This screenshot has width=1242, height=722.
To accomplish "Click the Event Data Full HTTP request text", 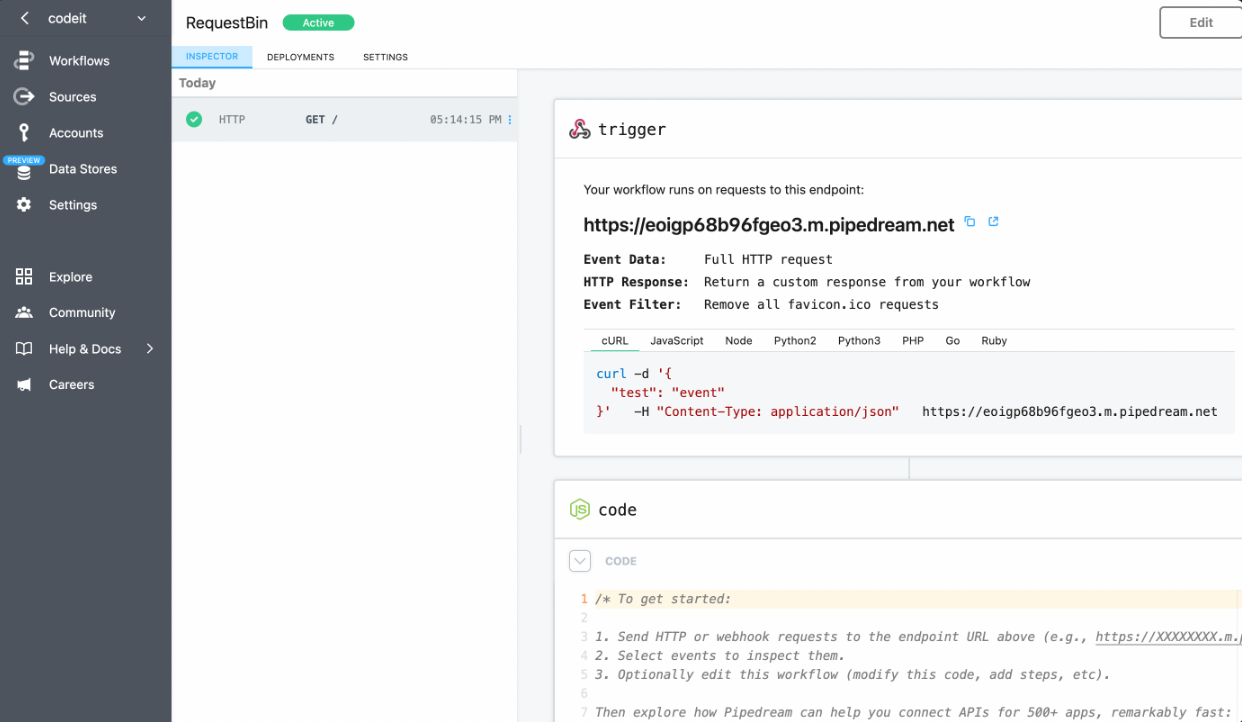I will 768,259.
